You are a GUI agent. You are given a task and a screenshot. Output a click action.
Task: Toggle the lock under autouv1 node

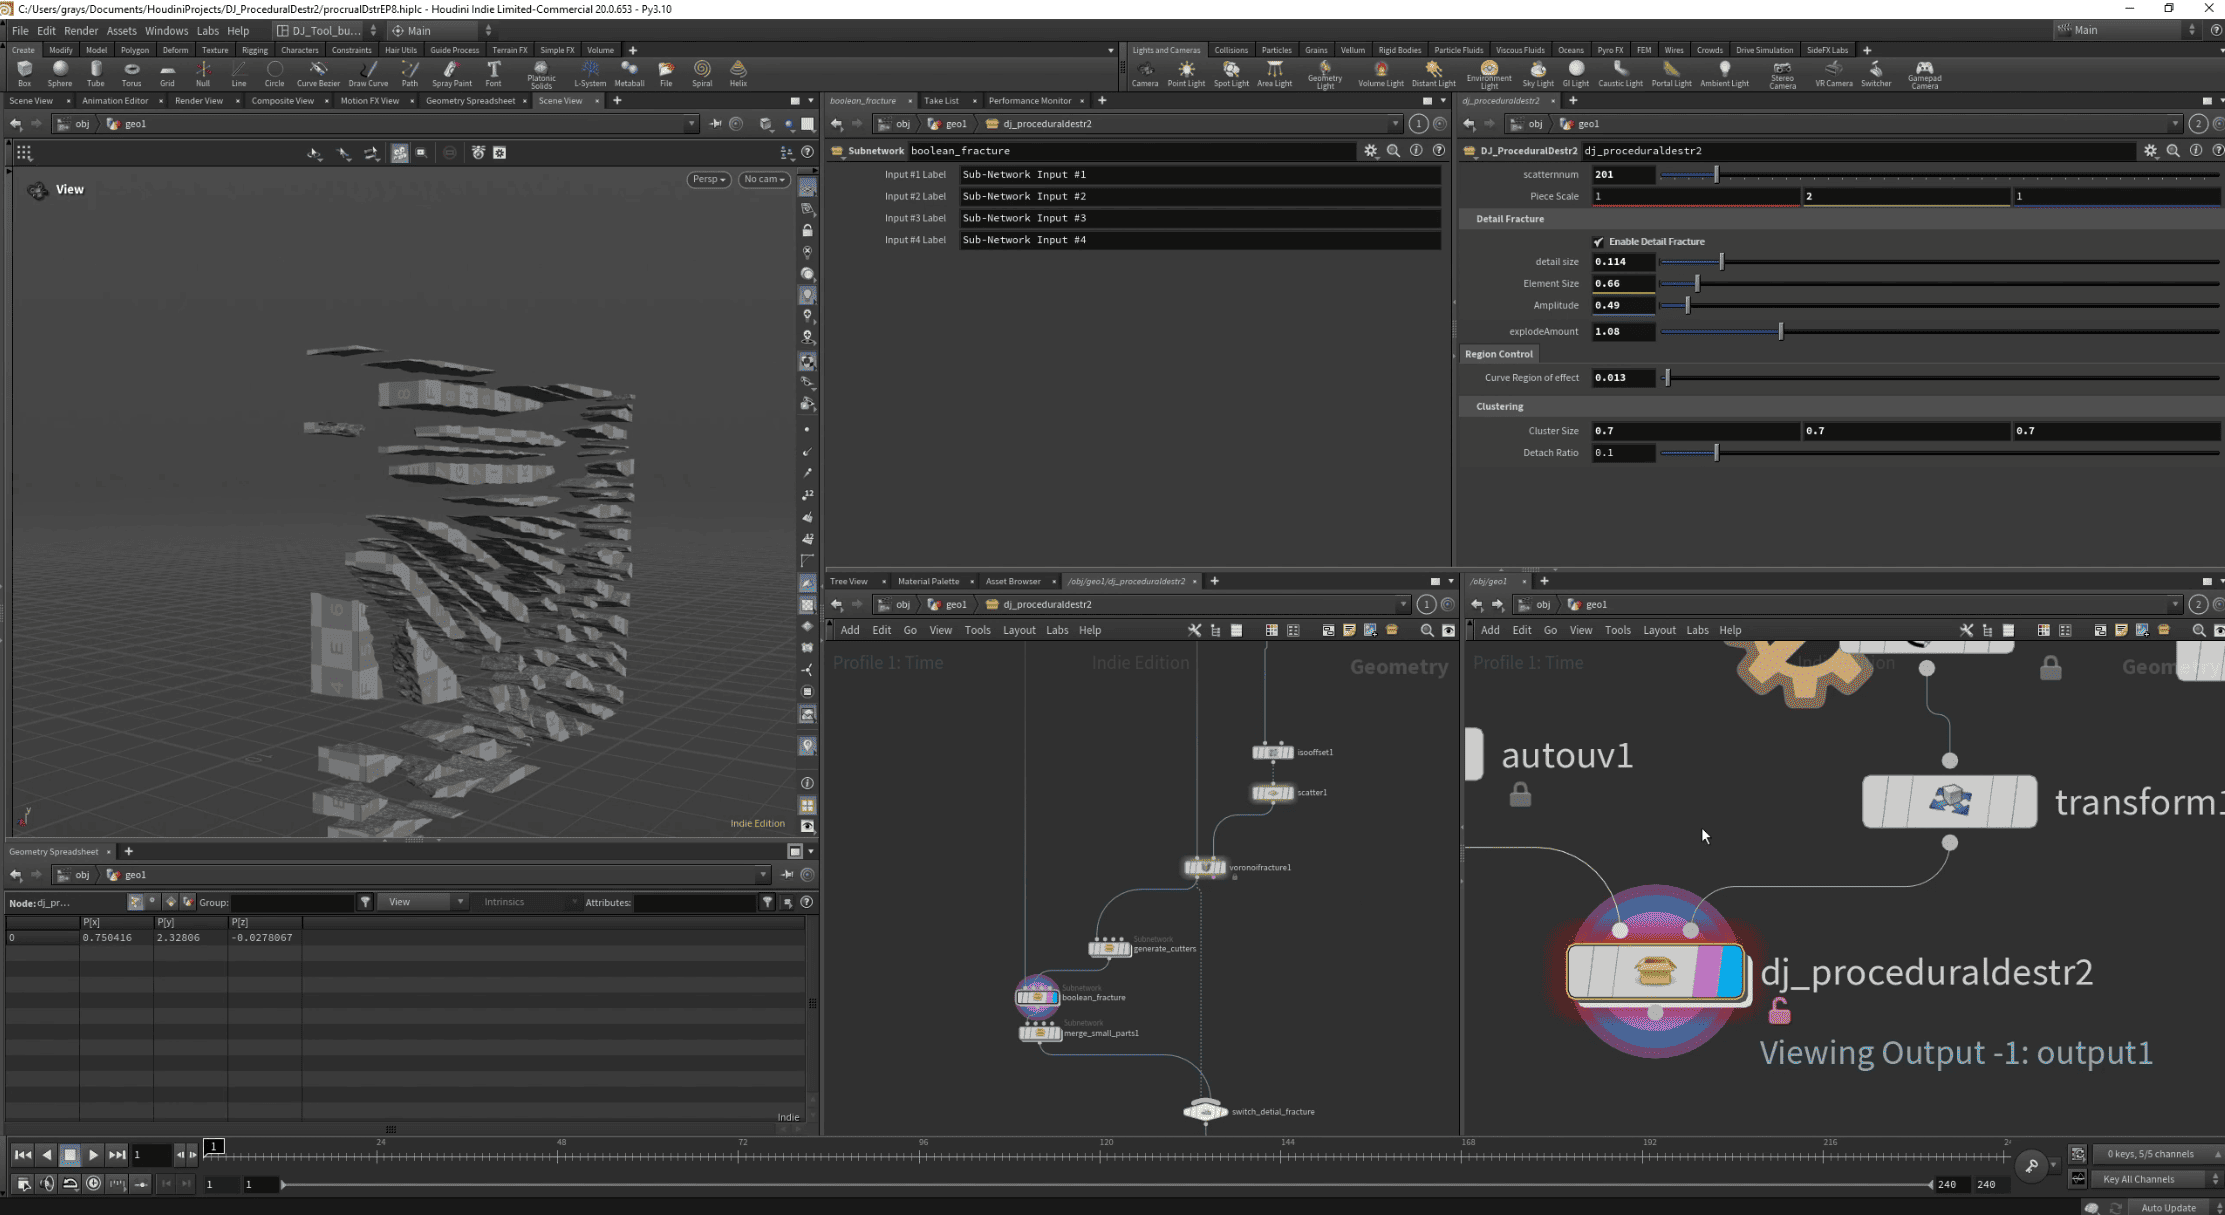coord(1520,795)
